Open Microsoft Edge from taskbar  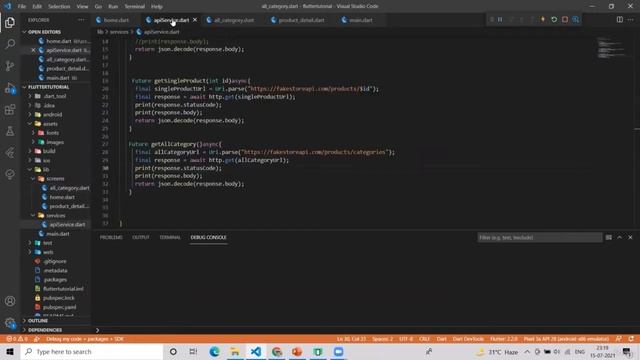pos(214,351)
